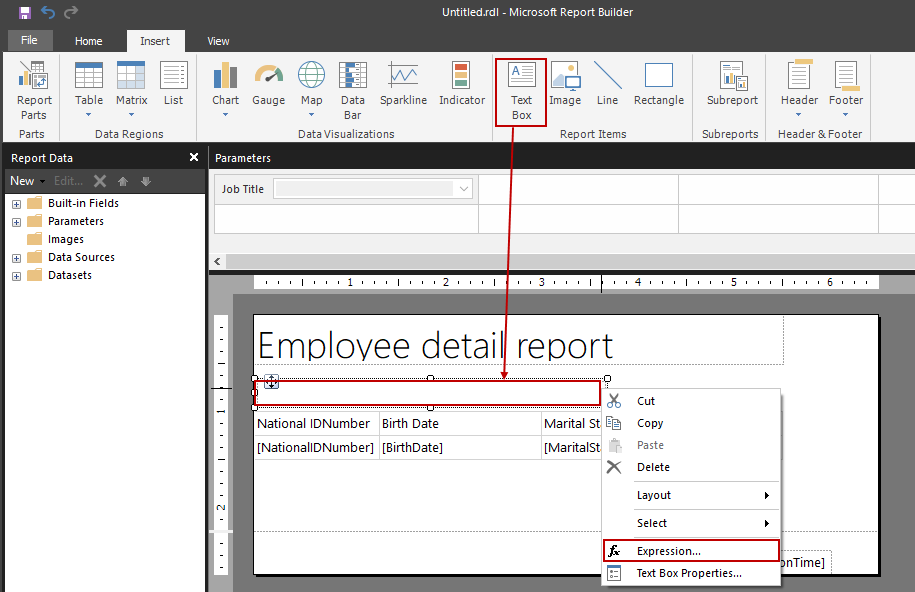
Task: Switch to the View ribbon tab
Action: coord(218,41)
